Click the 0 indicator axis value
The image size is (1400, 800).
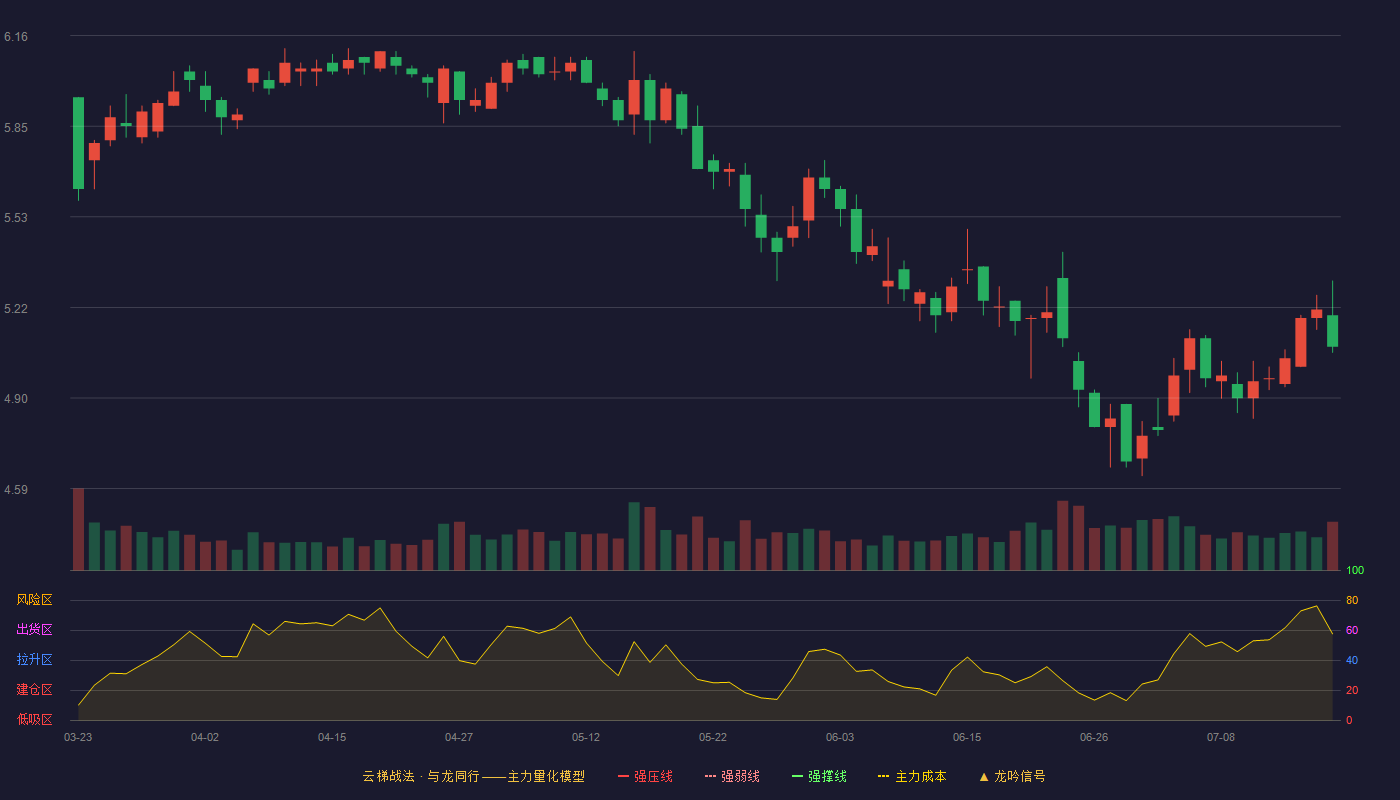(1349, 720)
